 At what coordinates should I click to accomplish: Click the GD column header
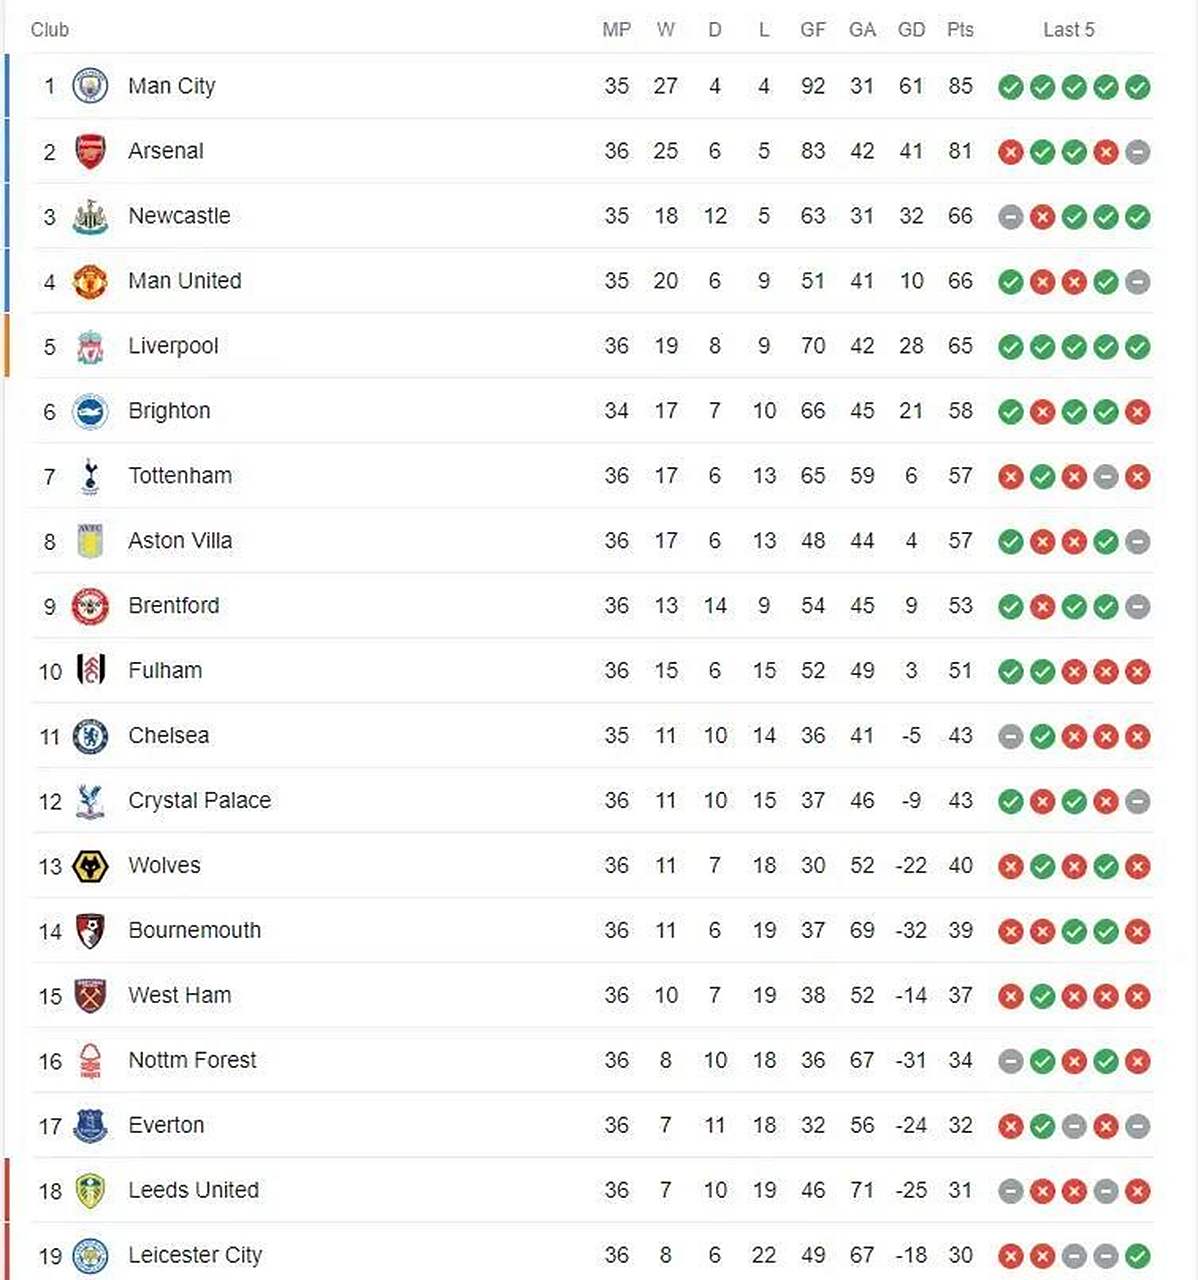(x=911, y=30)
